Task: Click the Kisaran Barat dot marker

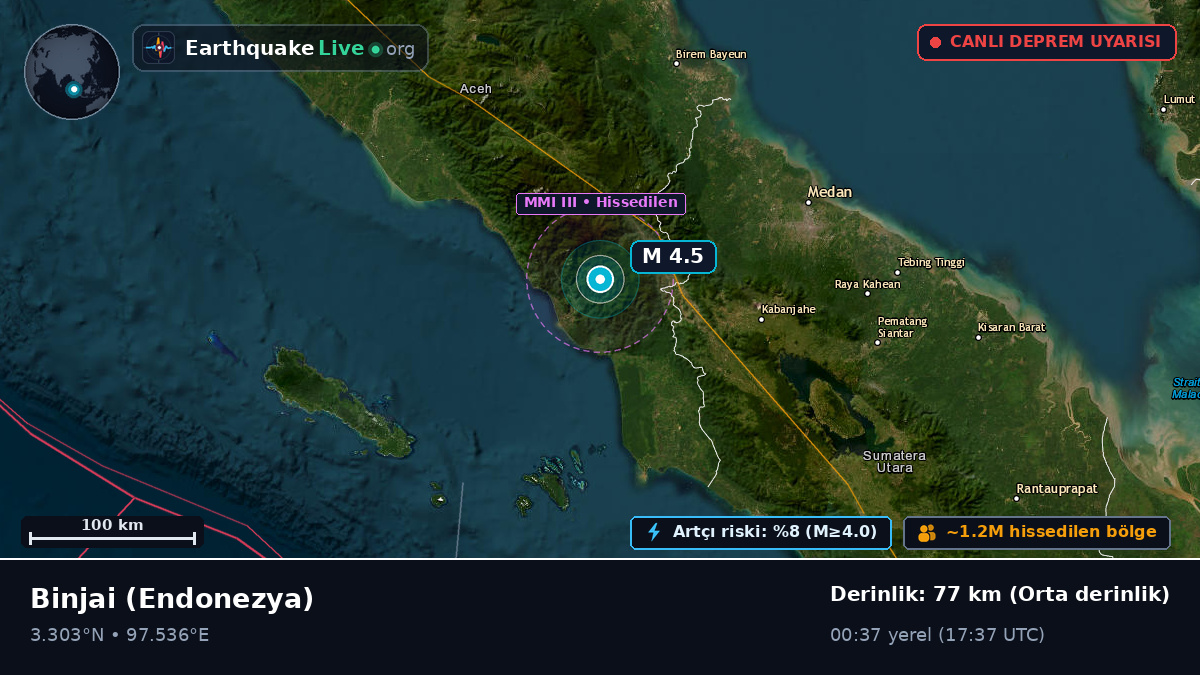Action: point(979,337)
